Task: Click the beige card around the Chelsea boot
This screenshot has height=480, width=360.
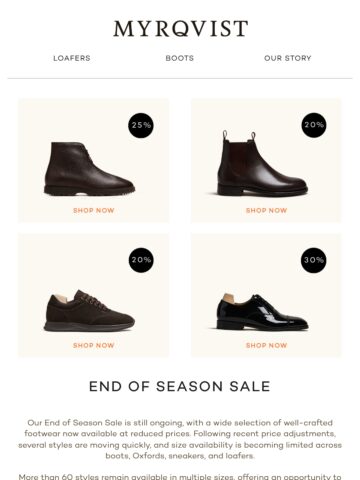Action: coord(266,160)
